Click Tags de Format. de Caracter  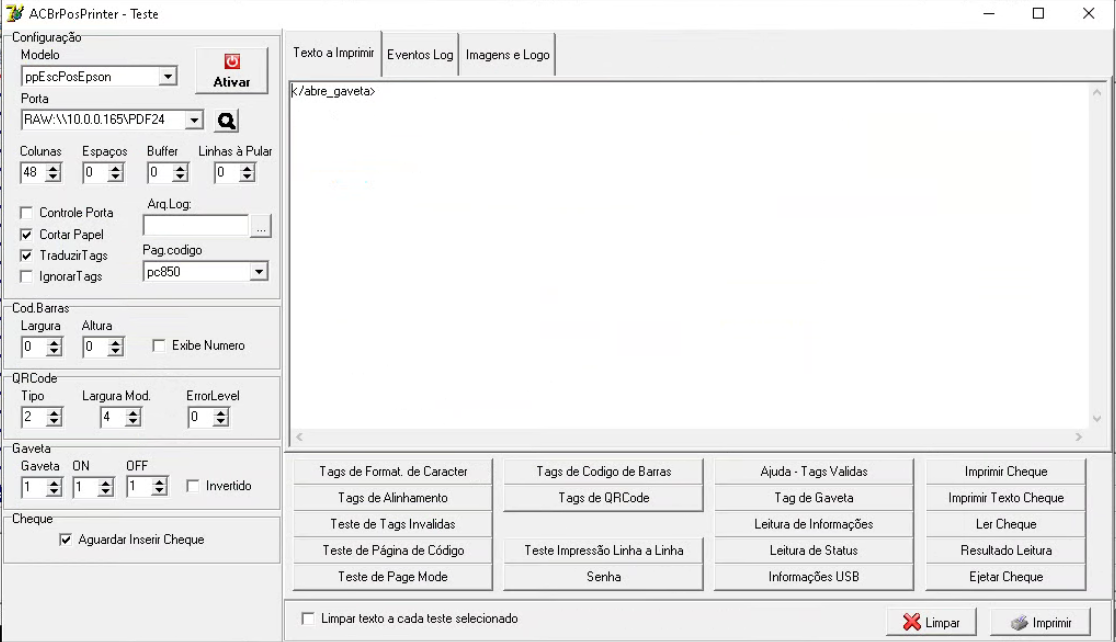(393, 471)
